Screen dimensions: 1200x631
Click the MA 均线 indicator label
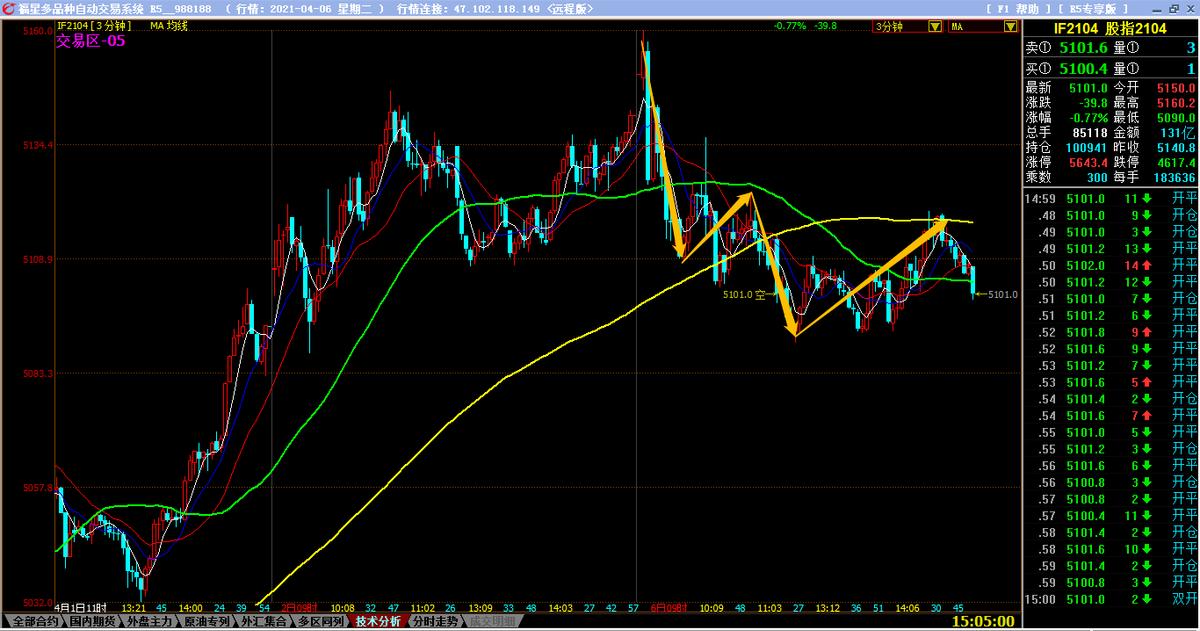coord(169,25)
